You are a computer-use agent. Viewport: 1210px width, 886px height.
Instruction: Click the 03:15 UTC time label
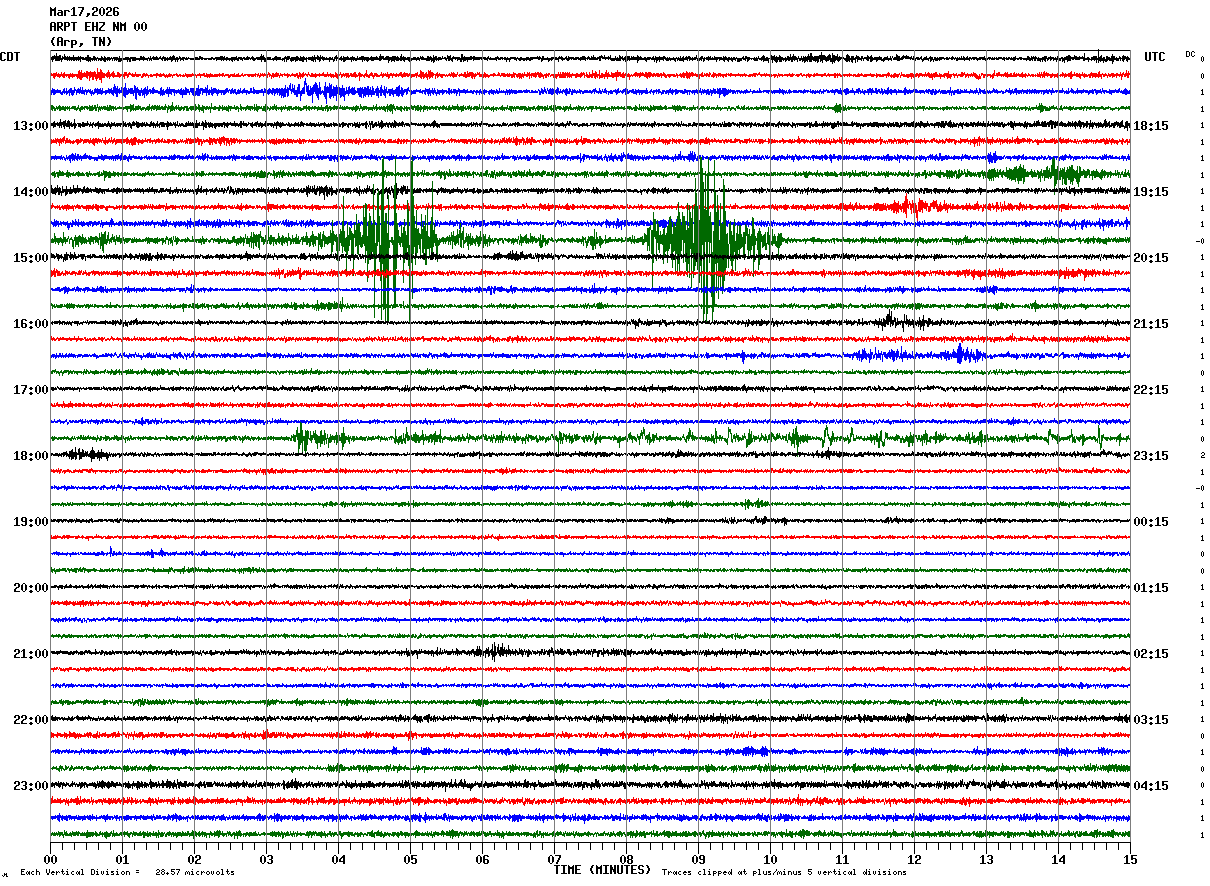click(x=1152, y=720)
